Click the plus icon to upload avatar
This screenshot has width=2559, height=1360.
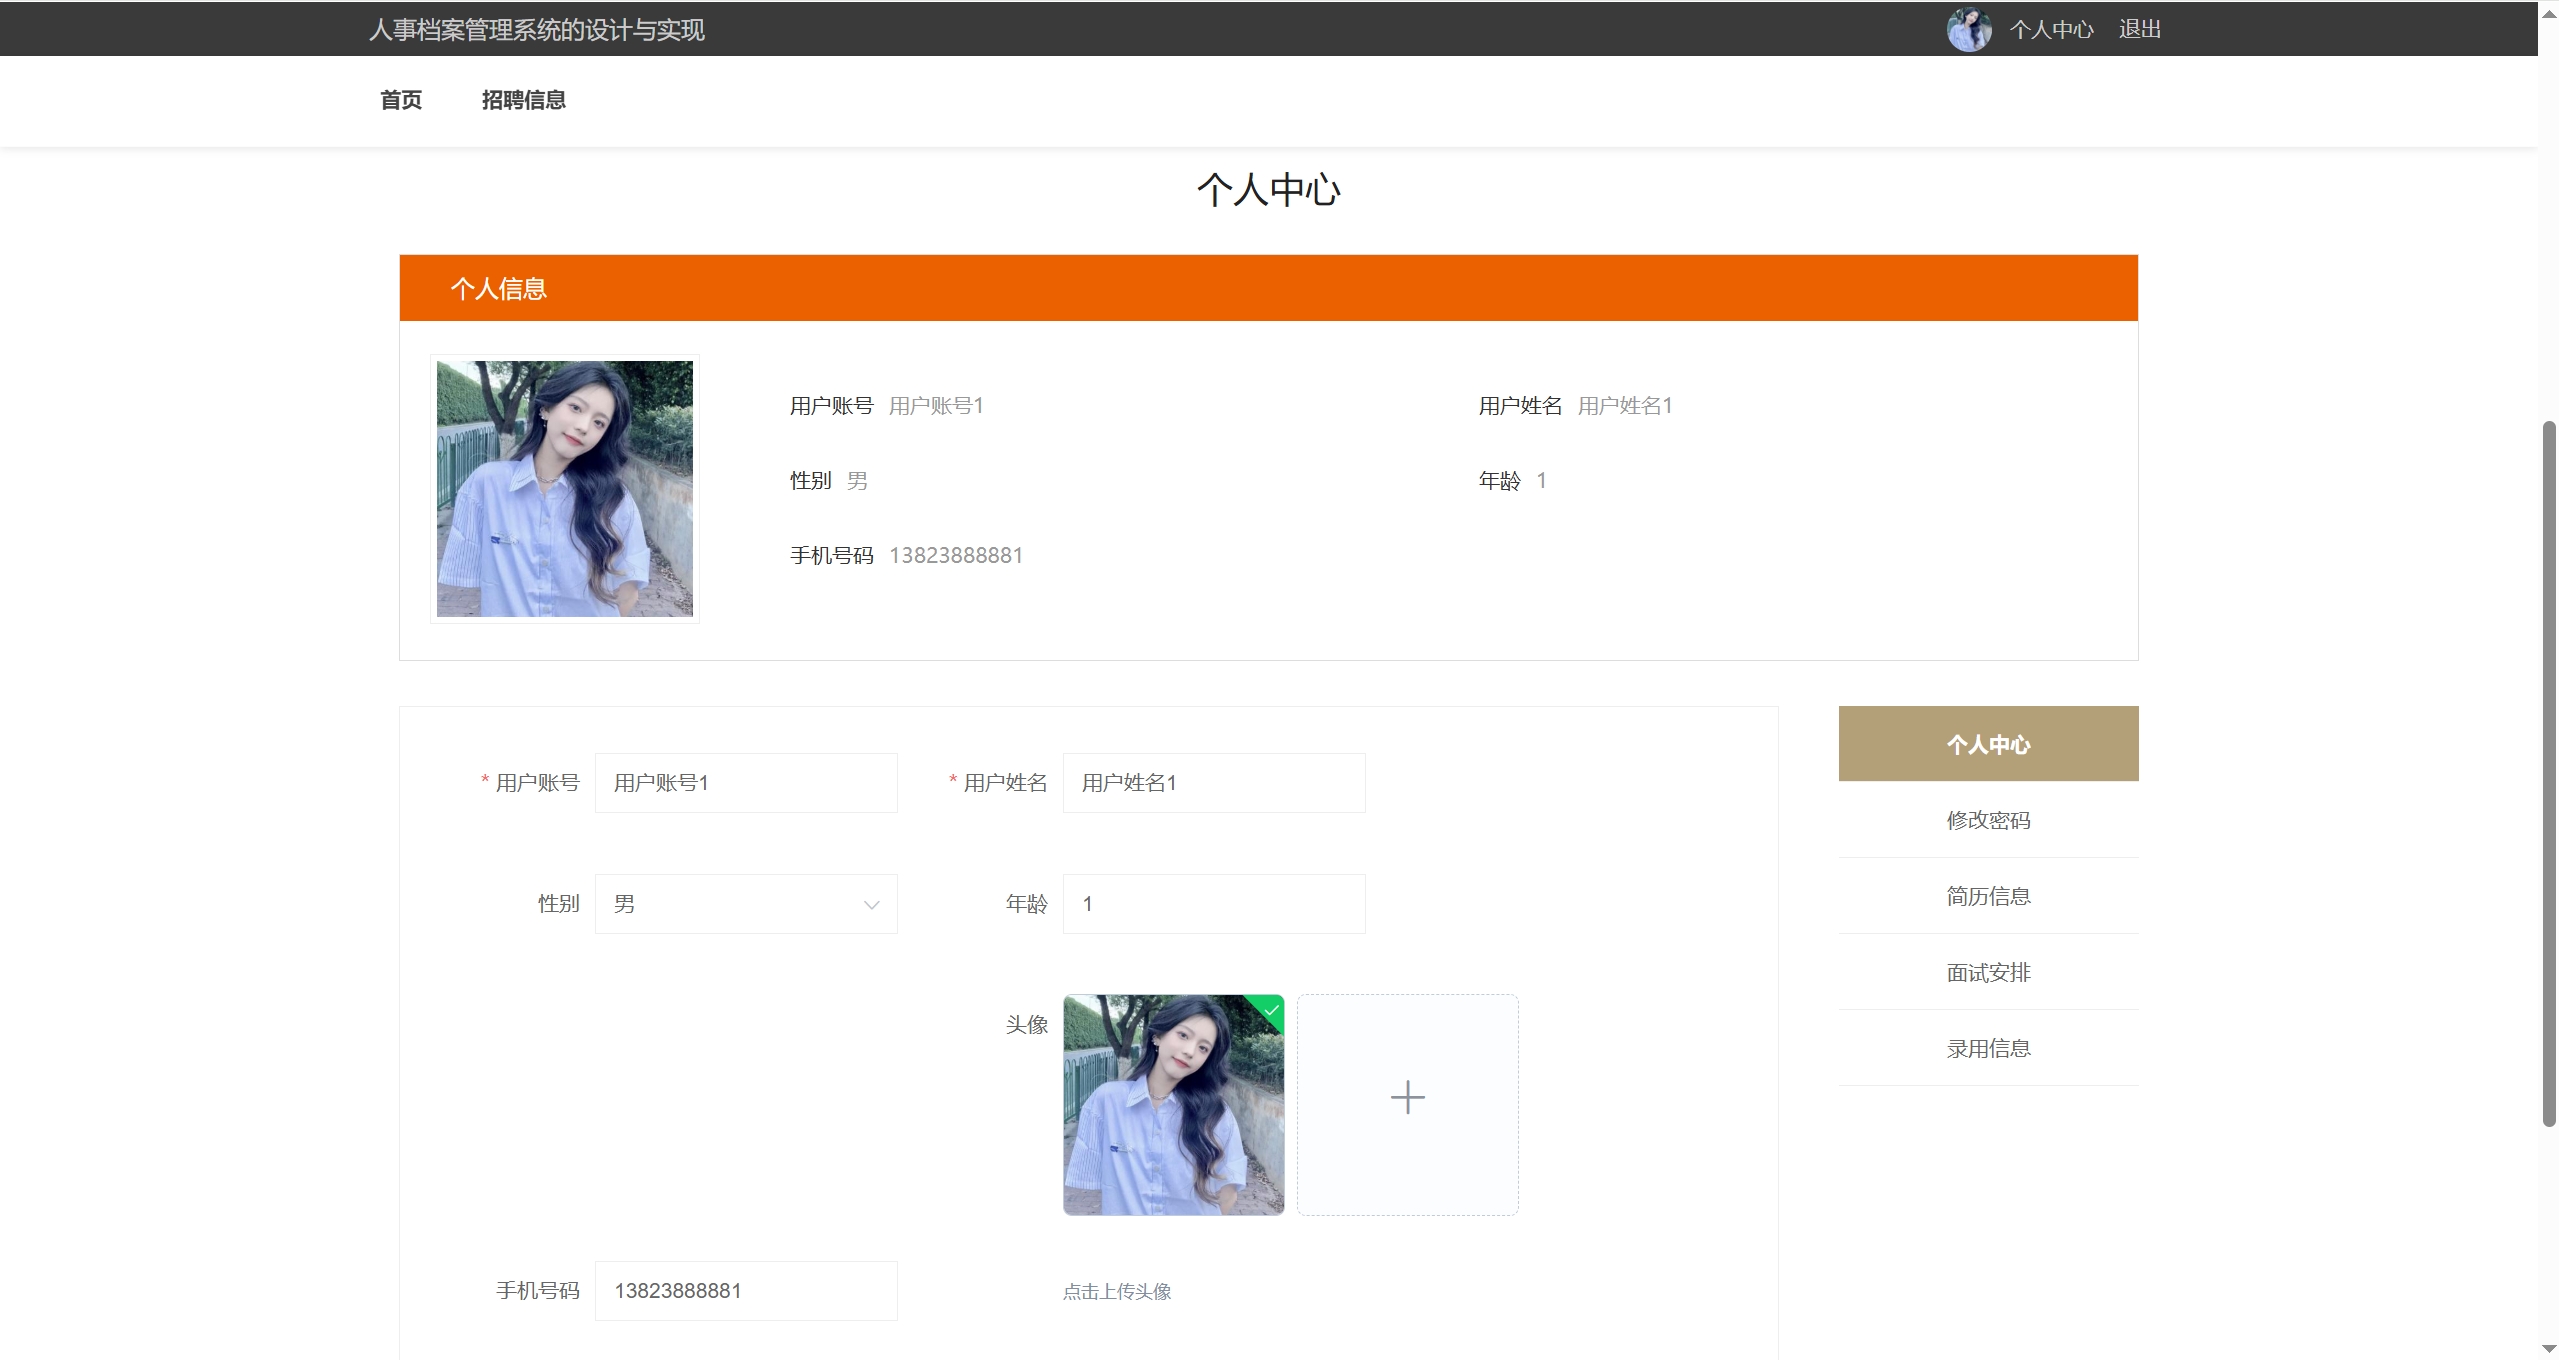(x=1407, y=1098)
